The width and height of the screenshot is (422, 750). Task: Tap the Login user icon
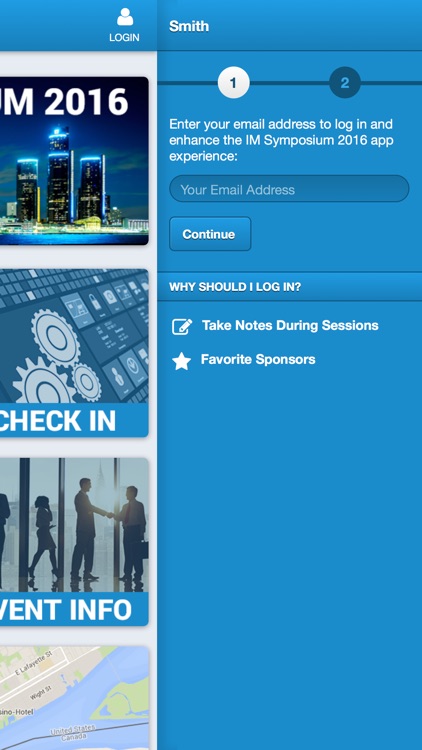point(125,17)
